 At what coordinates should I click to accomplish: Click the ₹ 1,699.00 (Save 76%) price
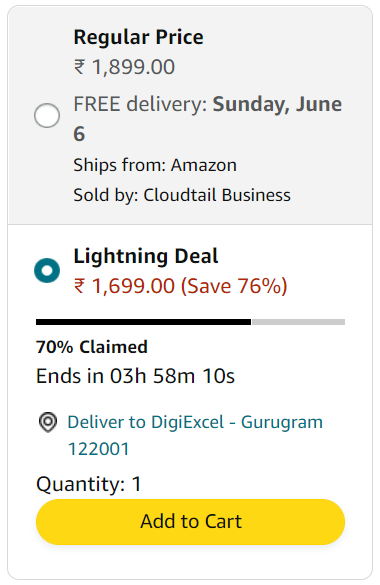180,286
